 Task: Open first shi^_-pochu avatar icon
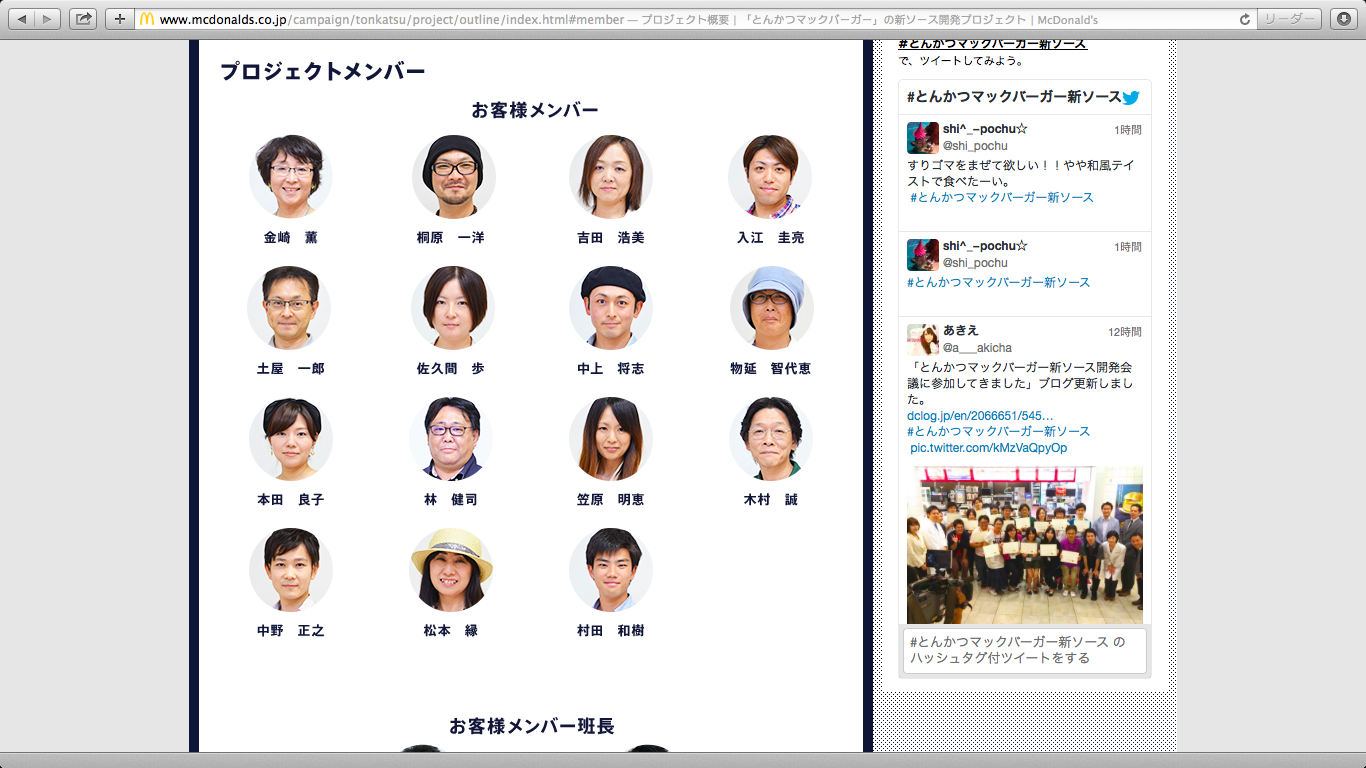(x=922, y=138)
